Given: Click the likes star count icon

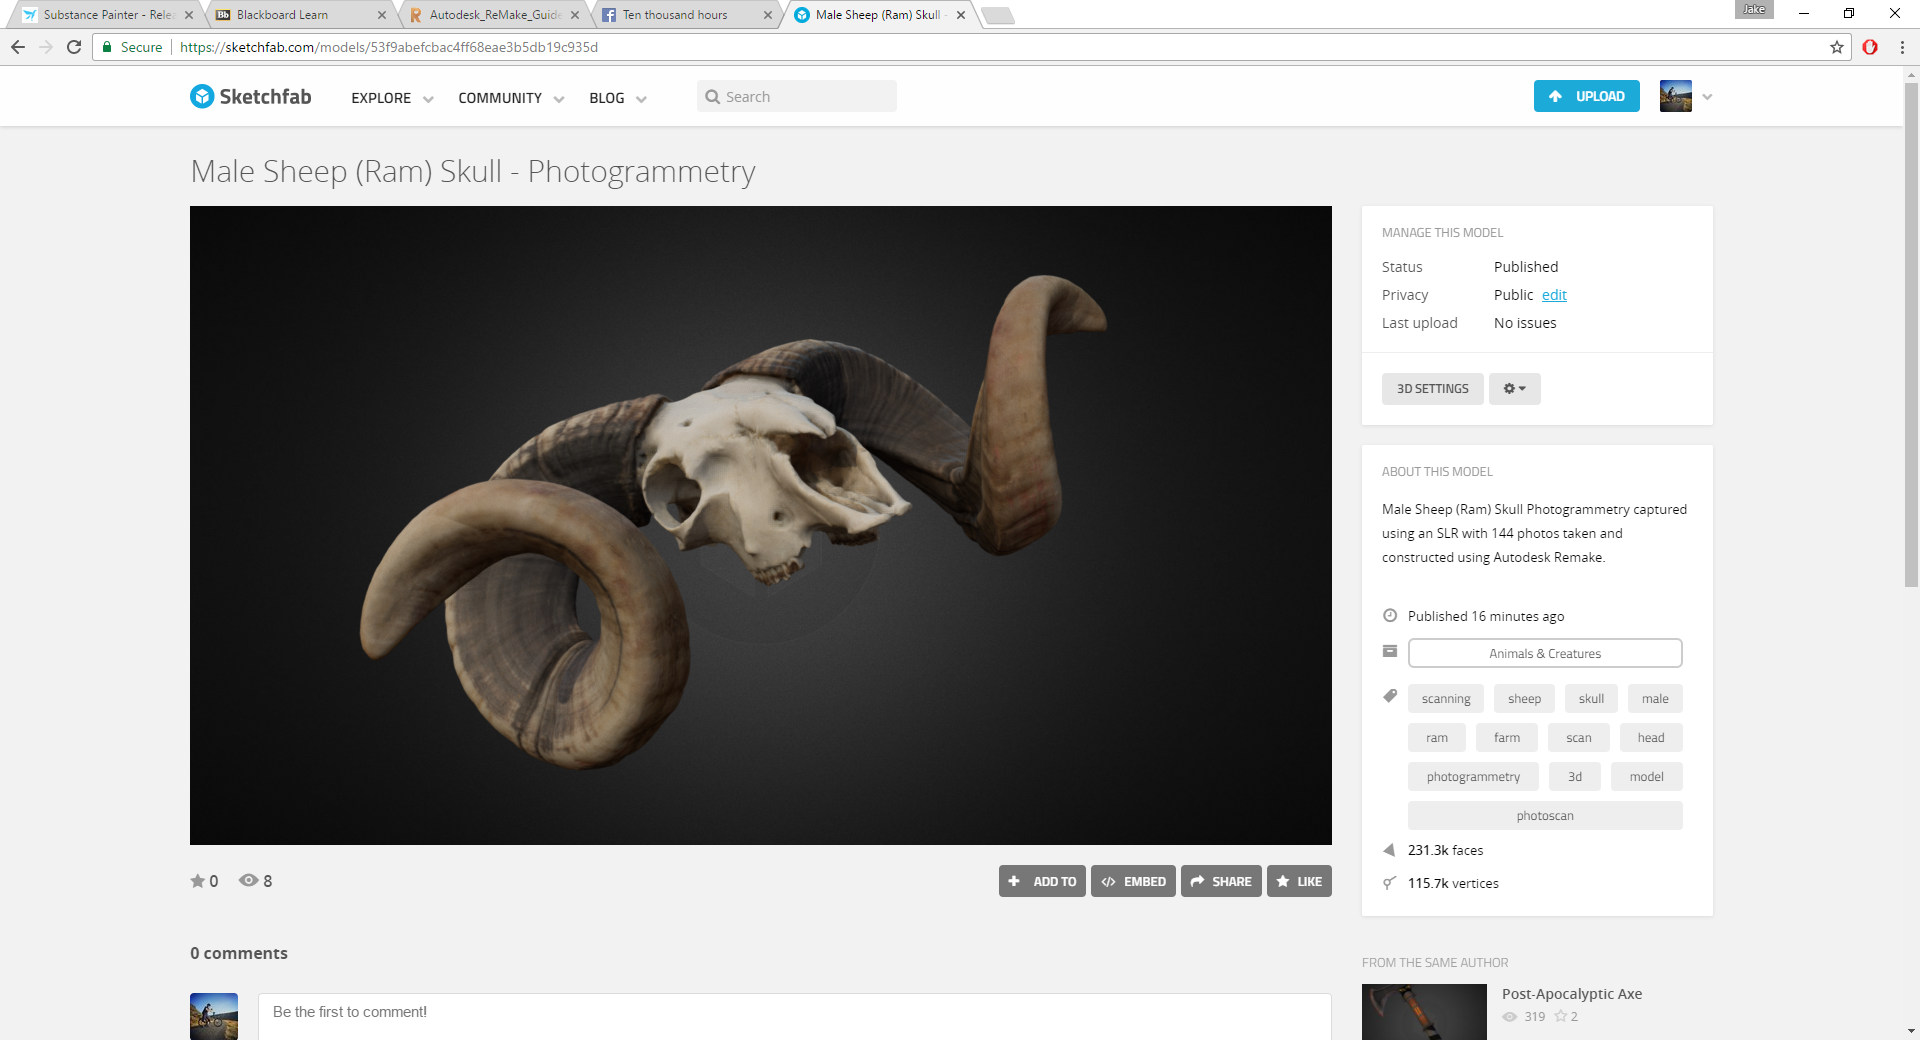Looking at the screenshot, I should (x=198, y=881).
